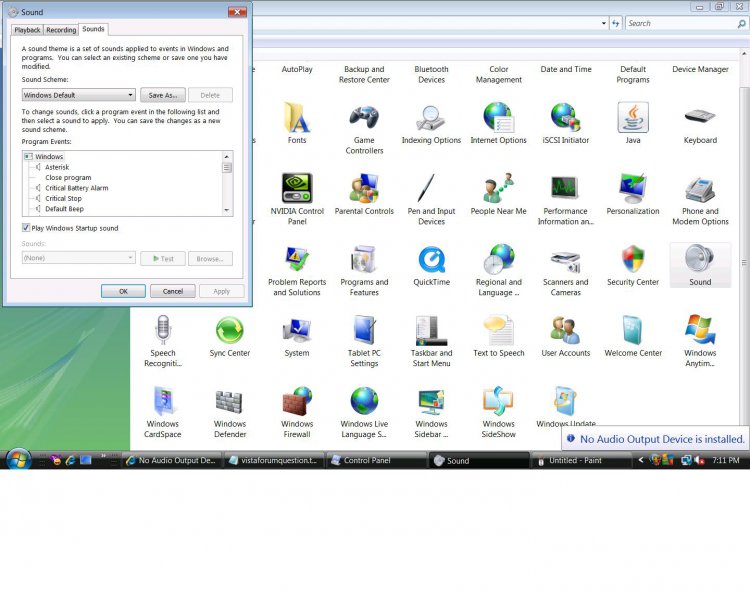Click OK in the Sound dialog
750x593 pixels.
123,291
